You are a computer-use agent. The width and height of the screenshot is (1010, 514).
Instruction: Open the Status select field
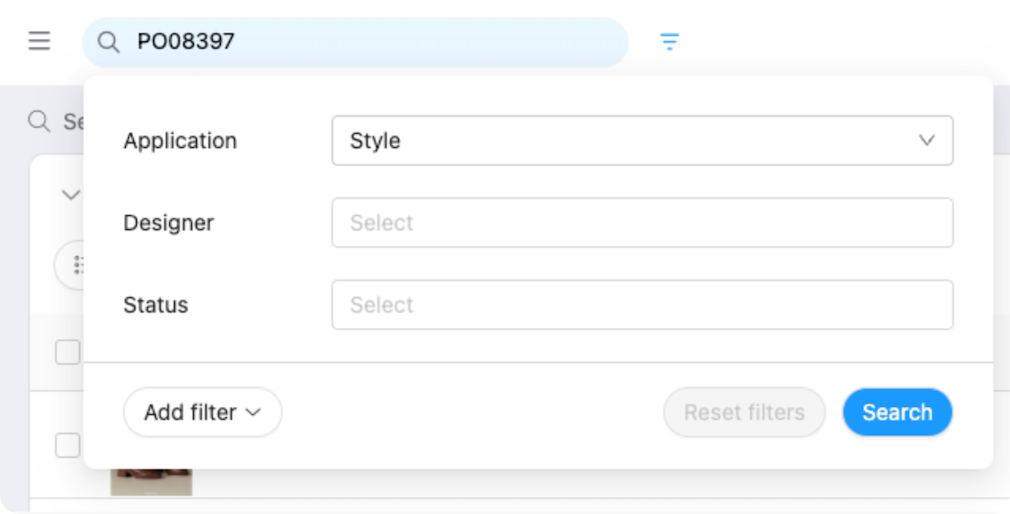click(x=641, y=305)
